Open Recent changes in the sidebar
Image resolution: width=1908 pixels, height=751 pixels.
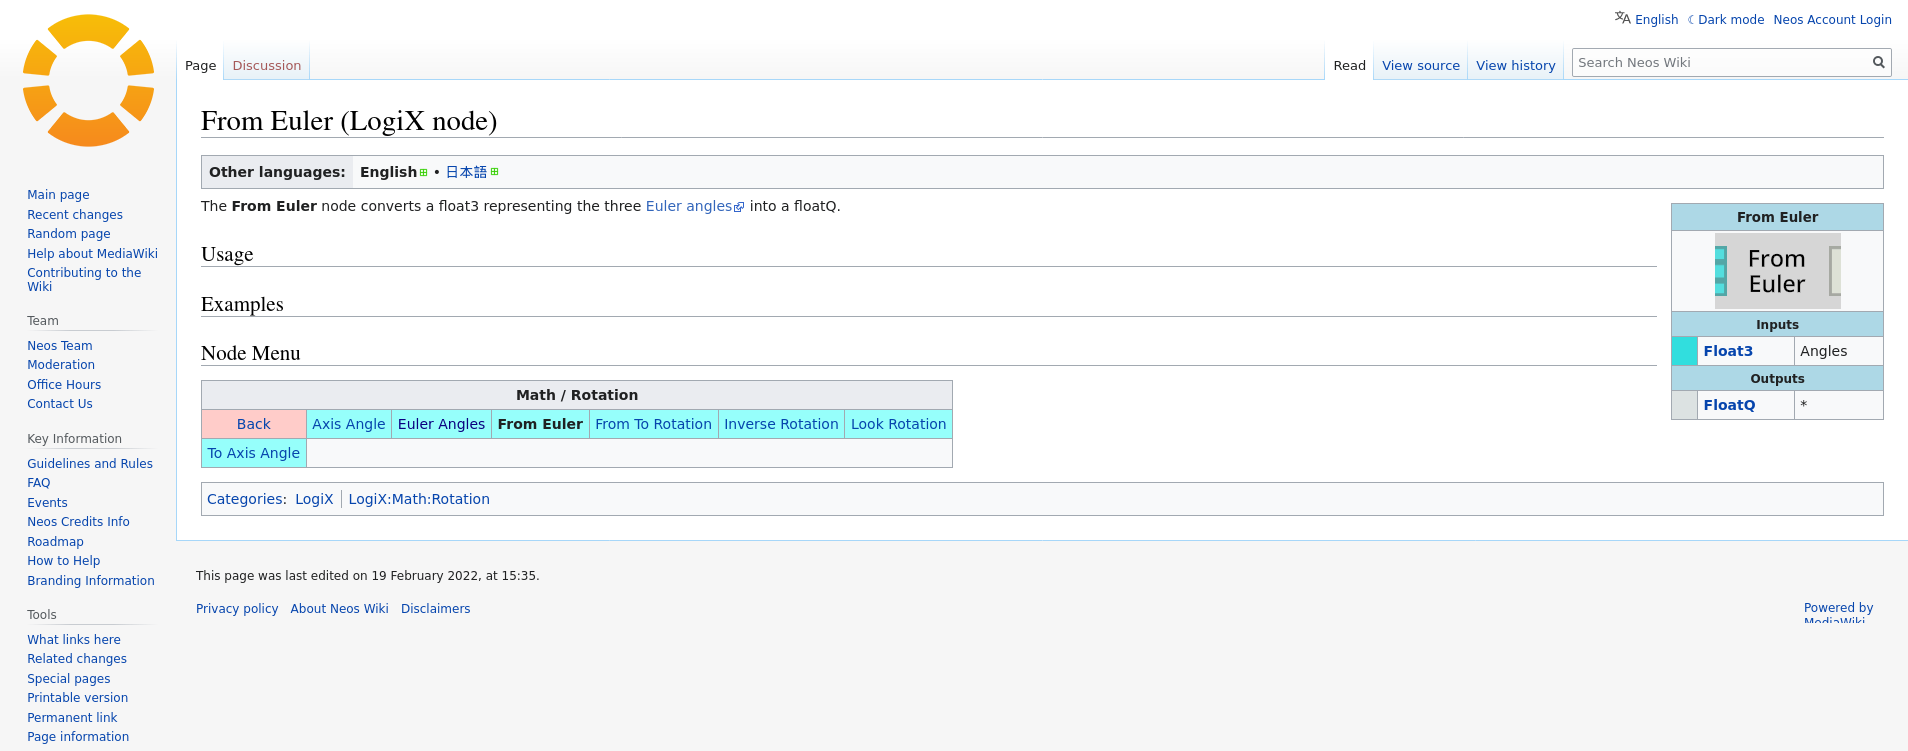click(x=75, y=215)
